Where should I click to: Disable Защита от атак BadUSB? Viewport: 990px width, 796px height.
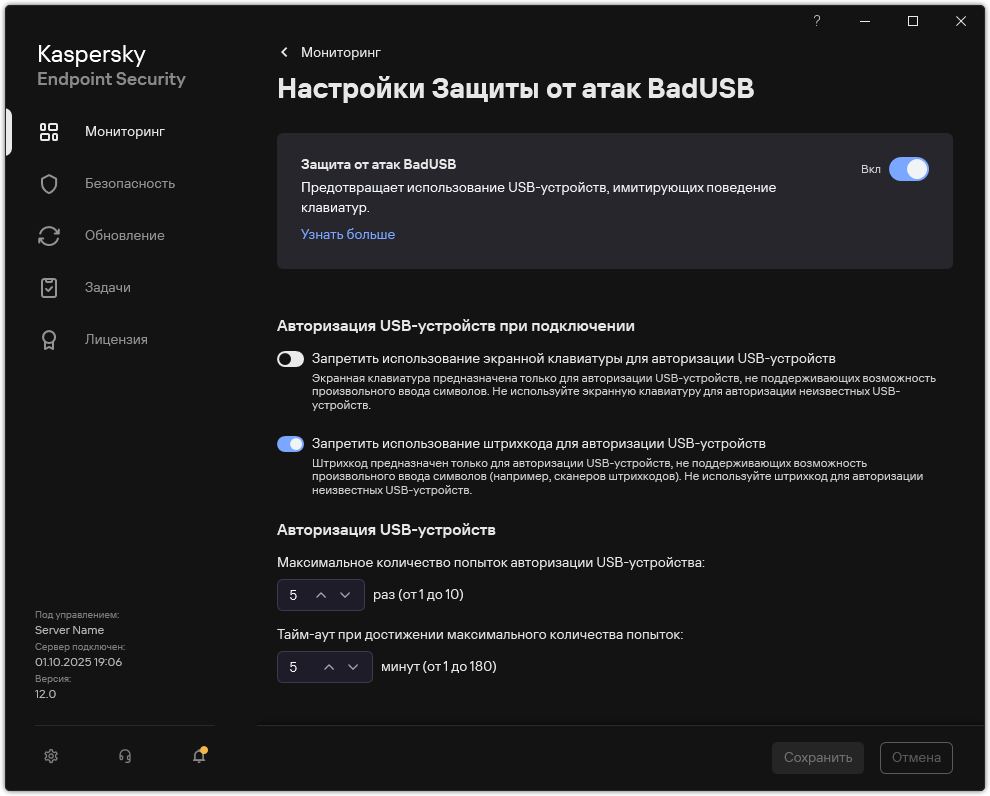coord(910,169)
